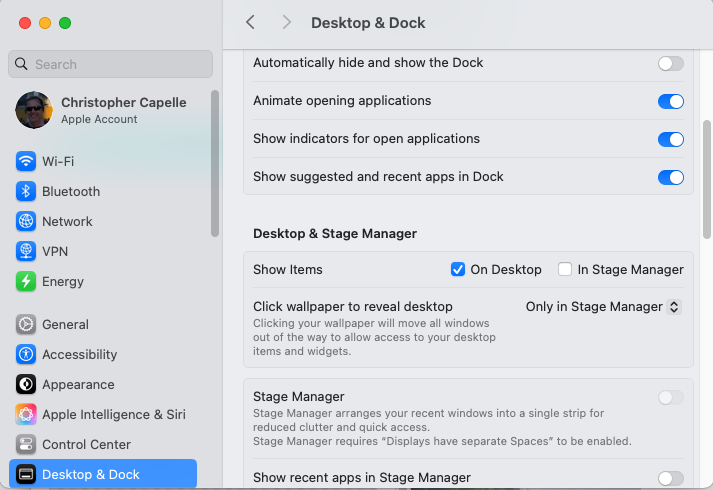Select the Bluetooth icon in sidebar

(x=26, y=191)
